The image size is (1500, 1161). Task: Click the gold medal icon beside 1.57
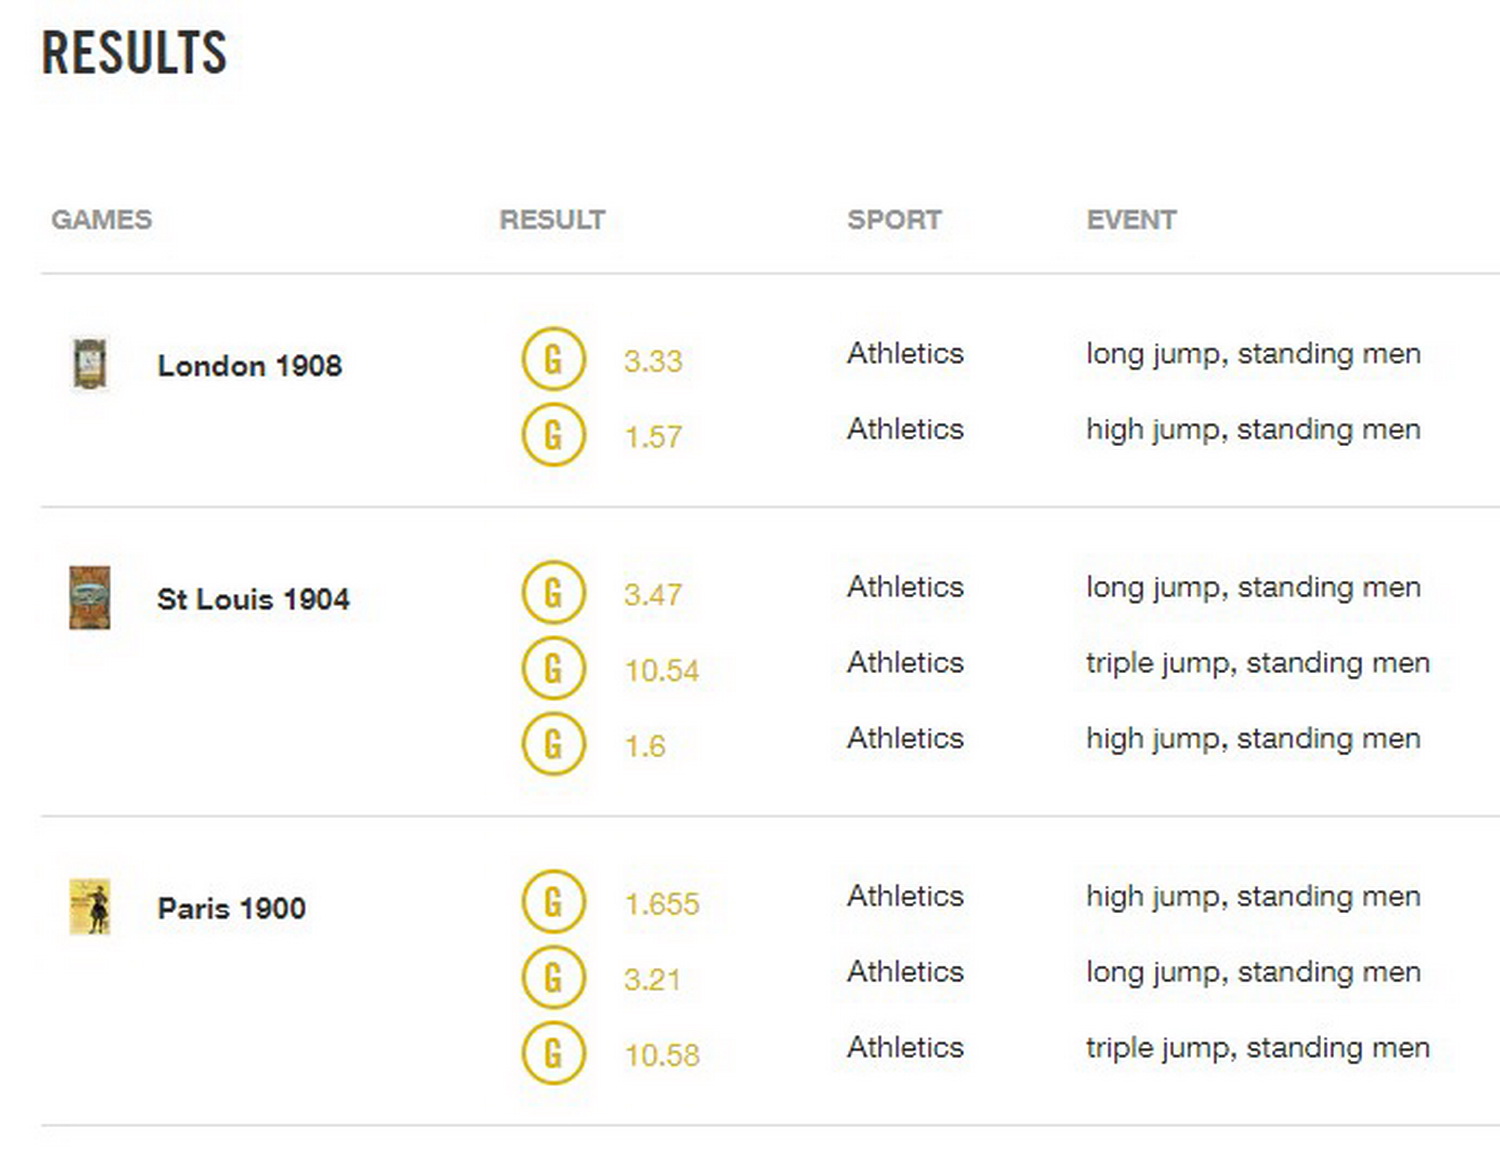pyautogui.click(x=553, y=435)
